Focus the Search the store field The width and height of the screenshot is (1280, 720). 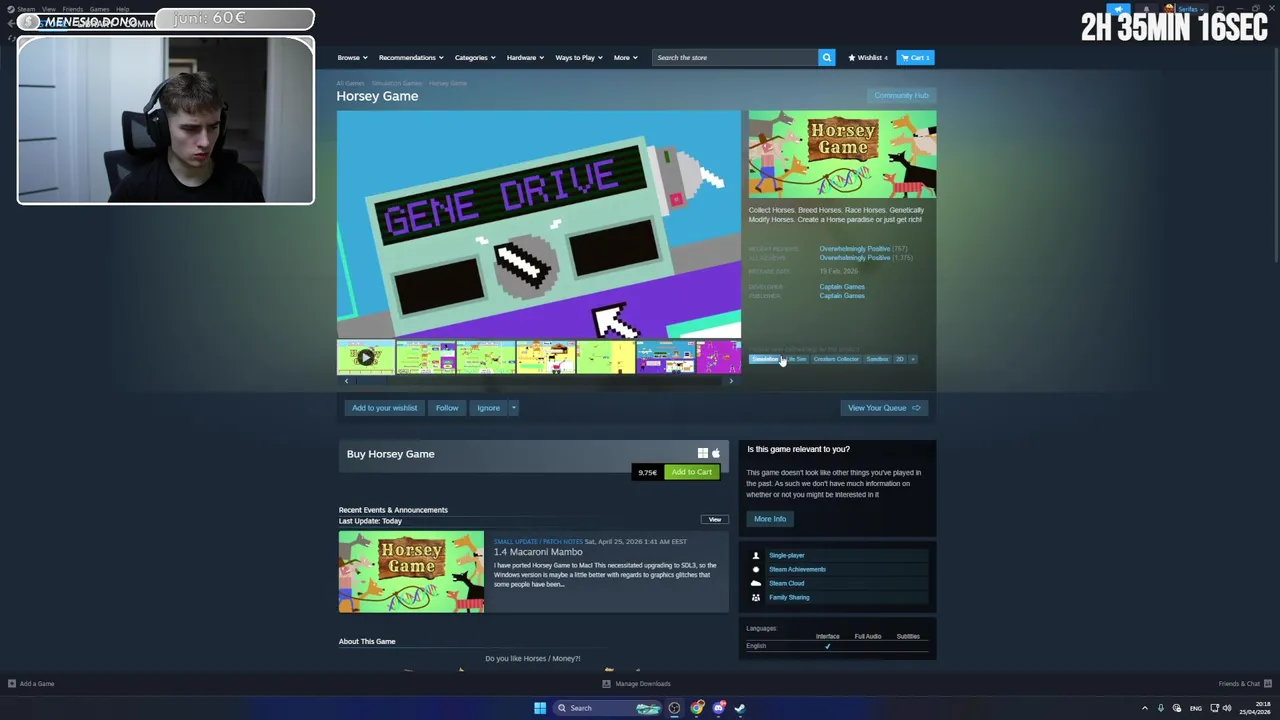(x=735, y=57)
